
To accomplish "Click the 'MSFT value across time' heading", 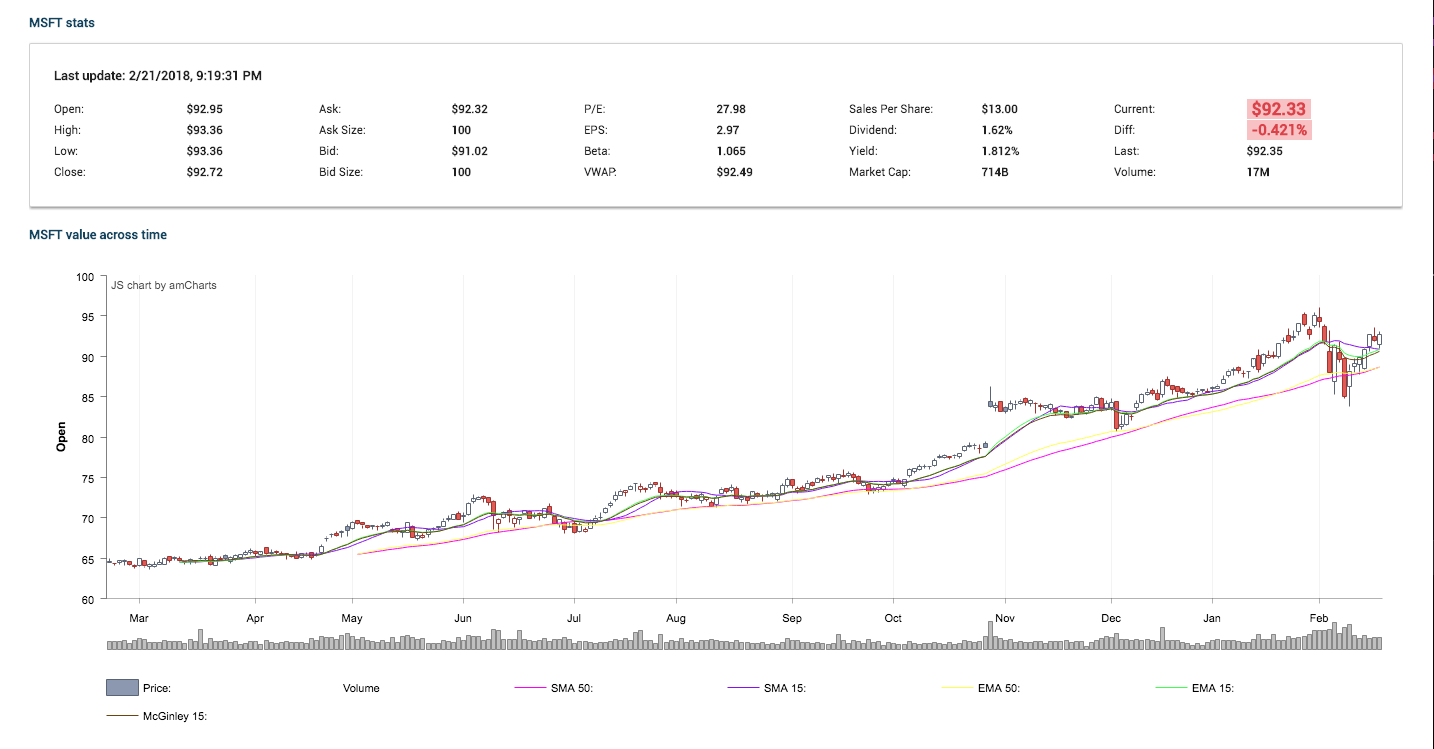I will [98, 235].
